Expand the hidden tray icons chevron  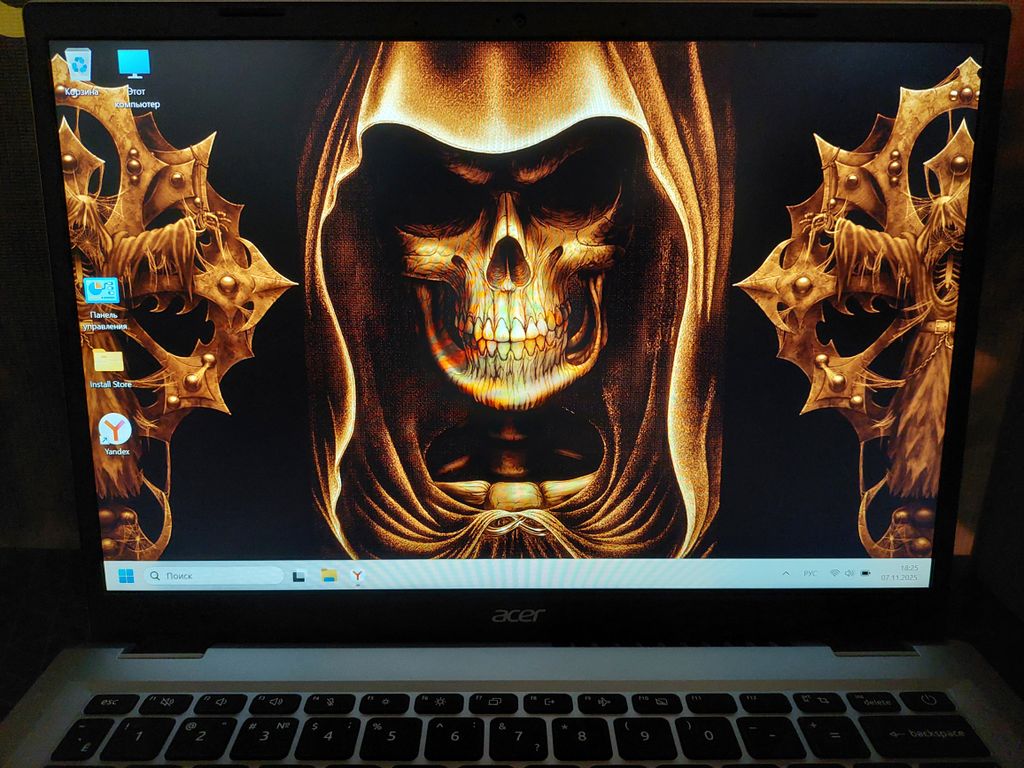pos(785,573)
